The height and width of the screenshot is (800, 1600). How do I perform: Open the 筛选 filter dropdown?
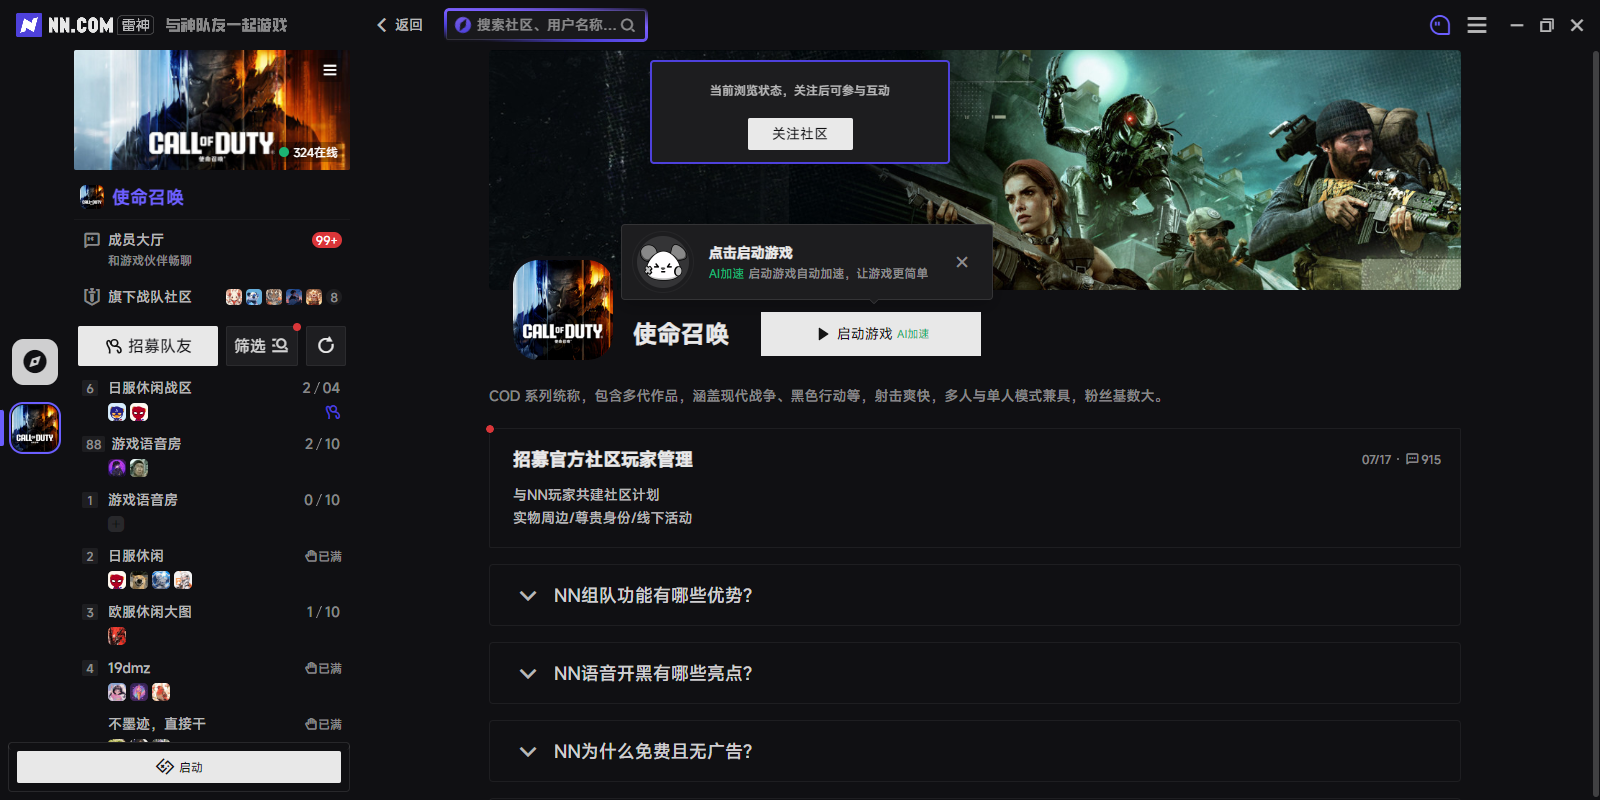(x=262, y=346)
